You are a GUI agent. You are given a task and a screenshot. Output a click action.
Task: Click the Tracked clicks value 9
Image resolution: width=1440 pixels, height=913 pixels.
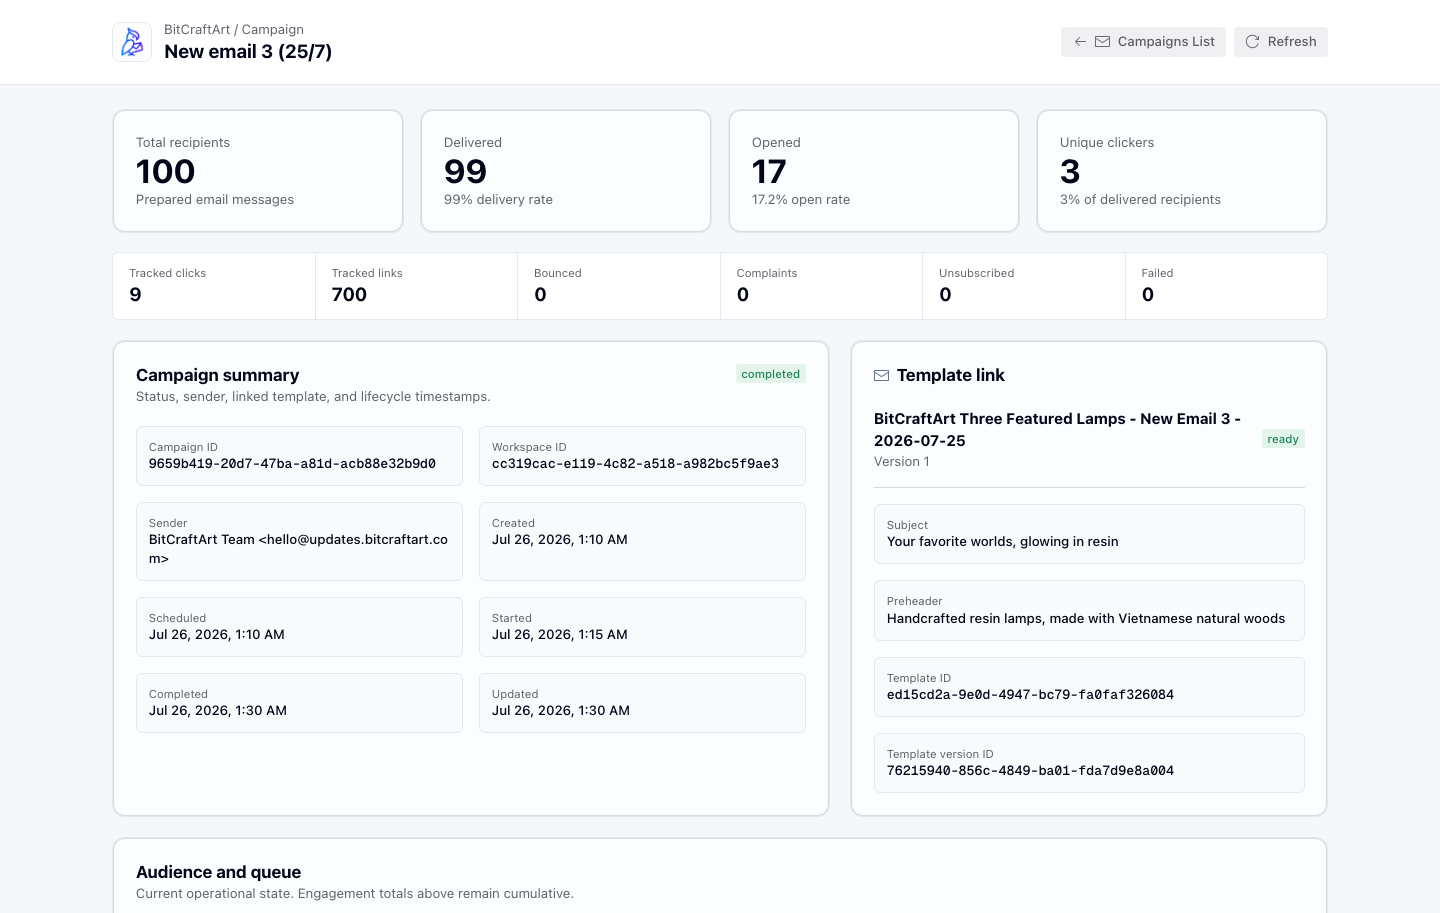pos(135,295)
